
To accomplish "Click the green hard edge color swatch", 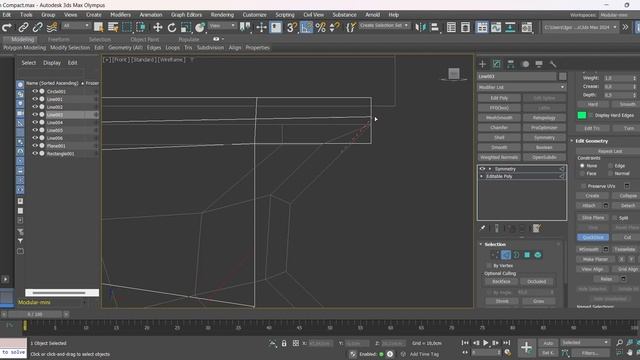I will coord(582,116).
